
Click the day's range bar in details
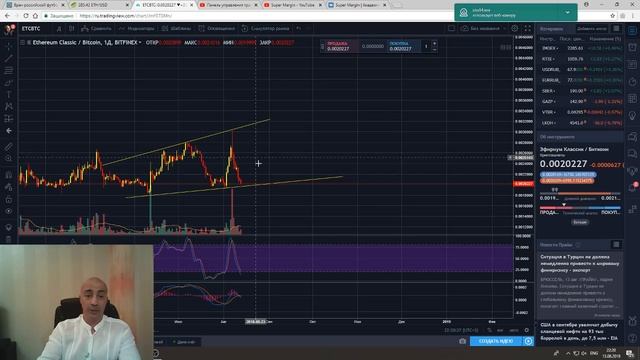click(x=580, y=193)
